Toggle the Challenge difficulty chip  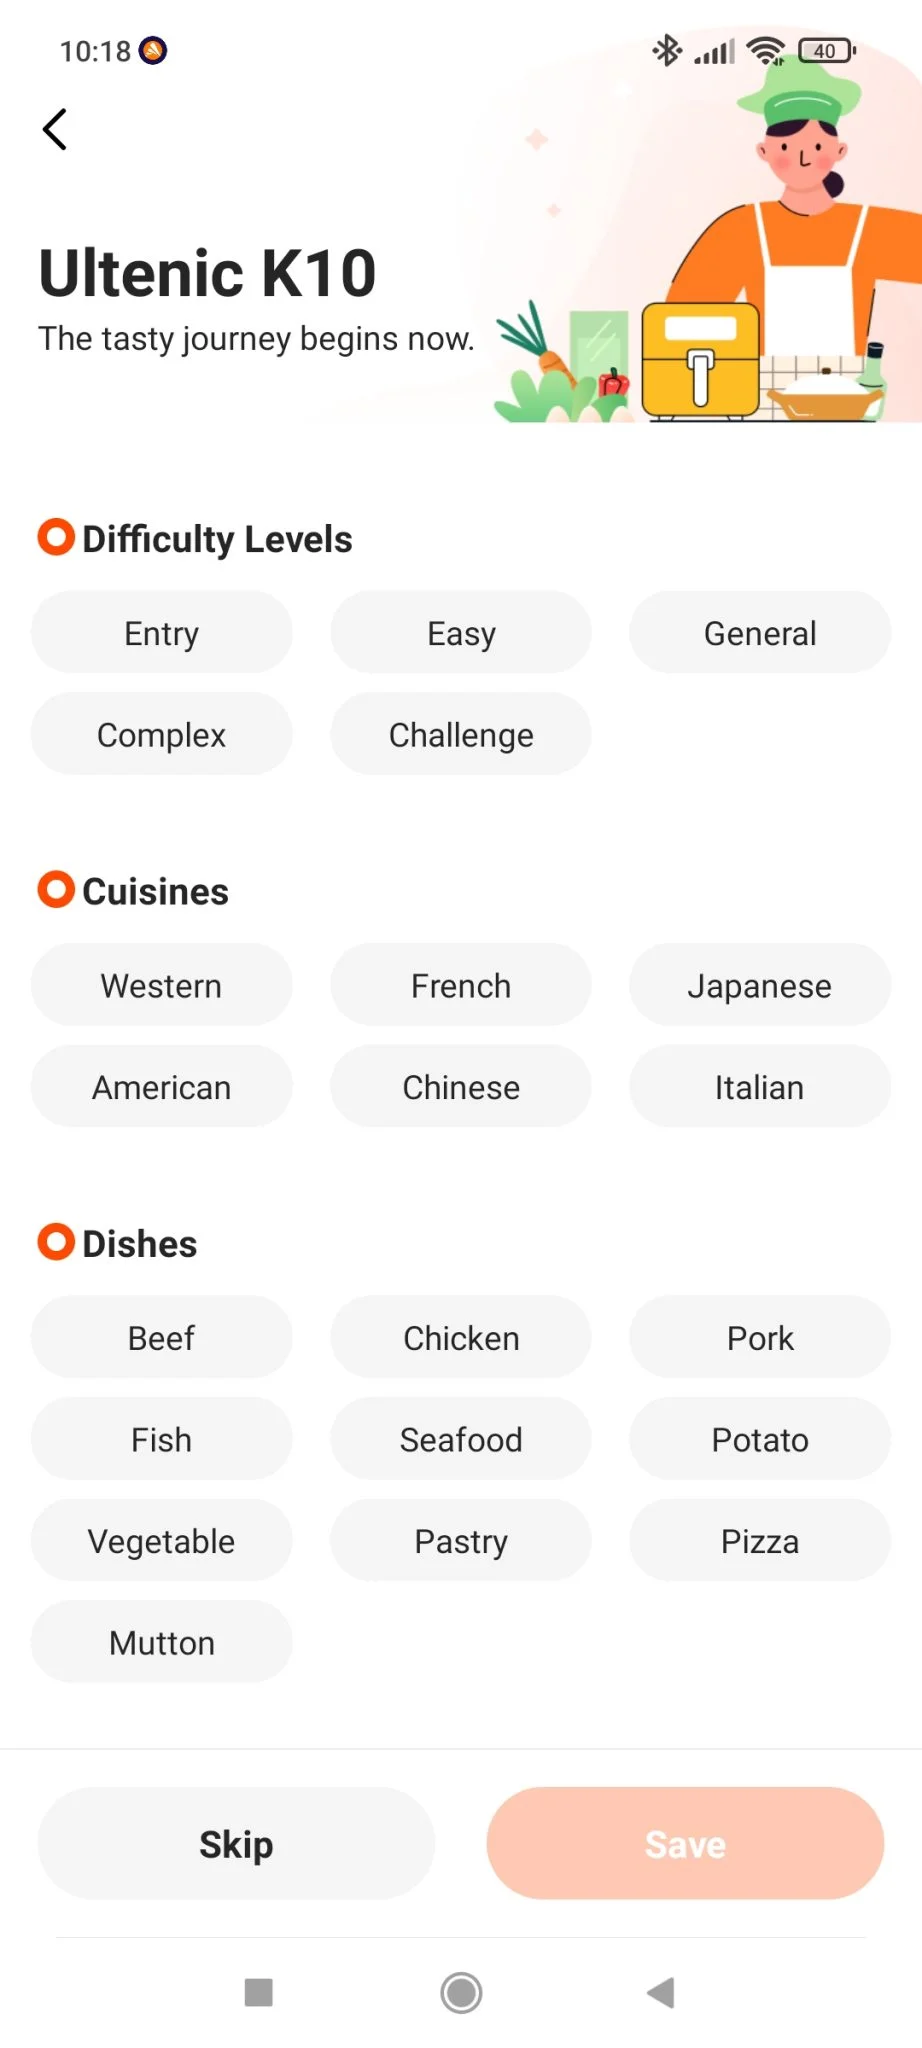461,735
